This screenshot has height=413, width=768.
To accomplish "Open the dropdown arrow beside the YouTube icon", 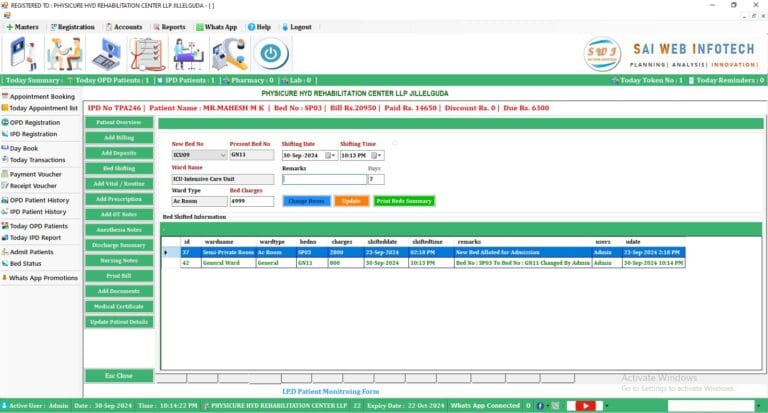I will point(606,406).
